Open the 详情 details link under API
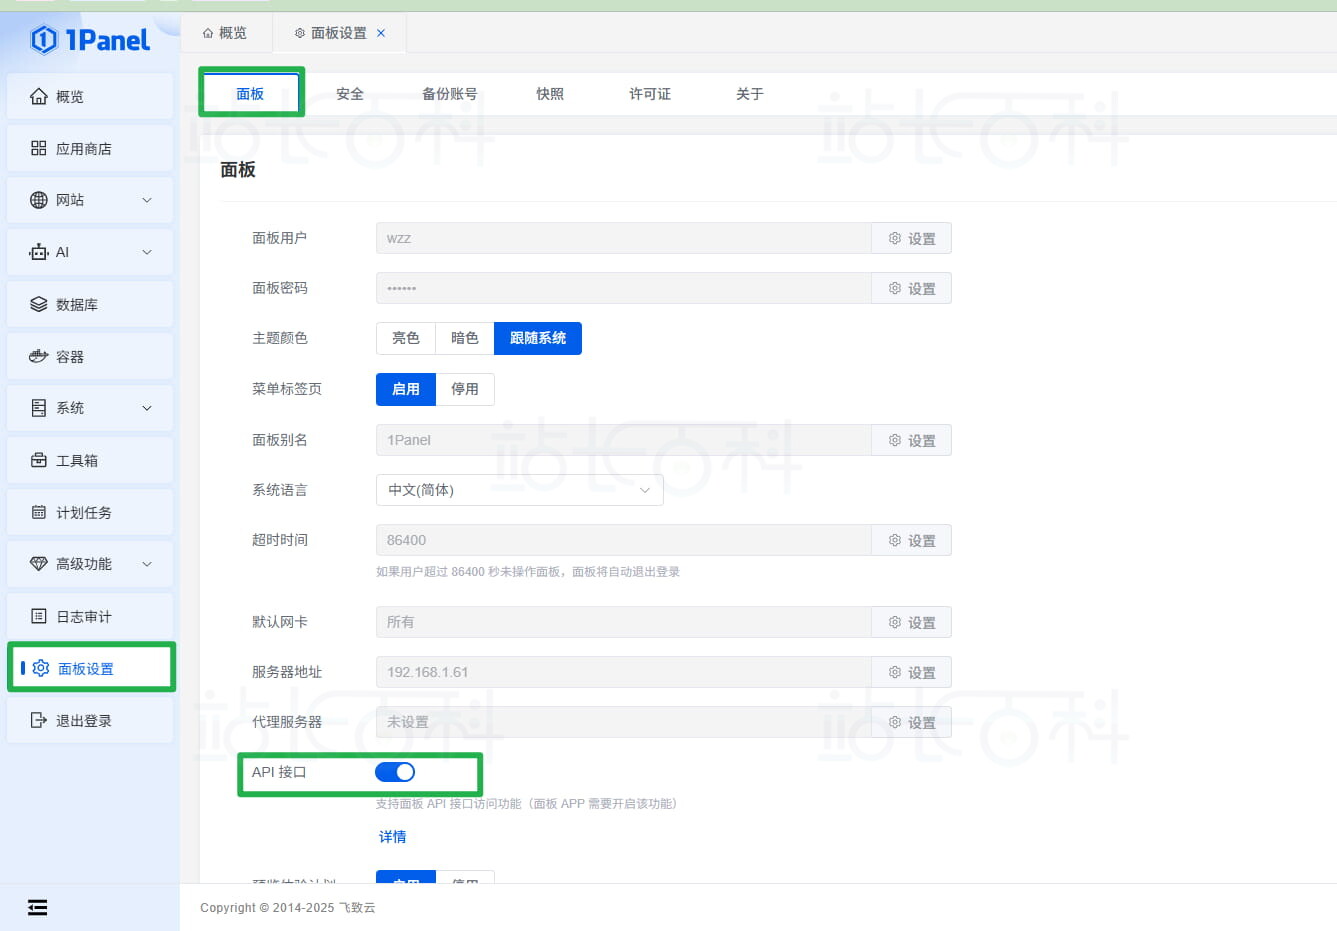This screenshot has height=931, width=1337. pos(392,837)
